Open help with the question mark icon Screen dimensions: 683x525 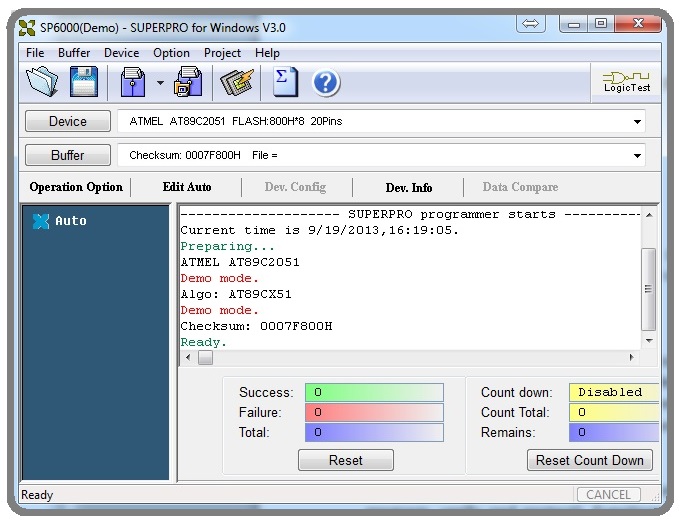click(326, 82)
